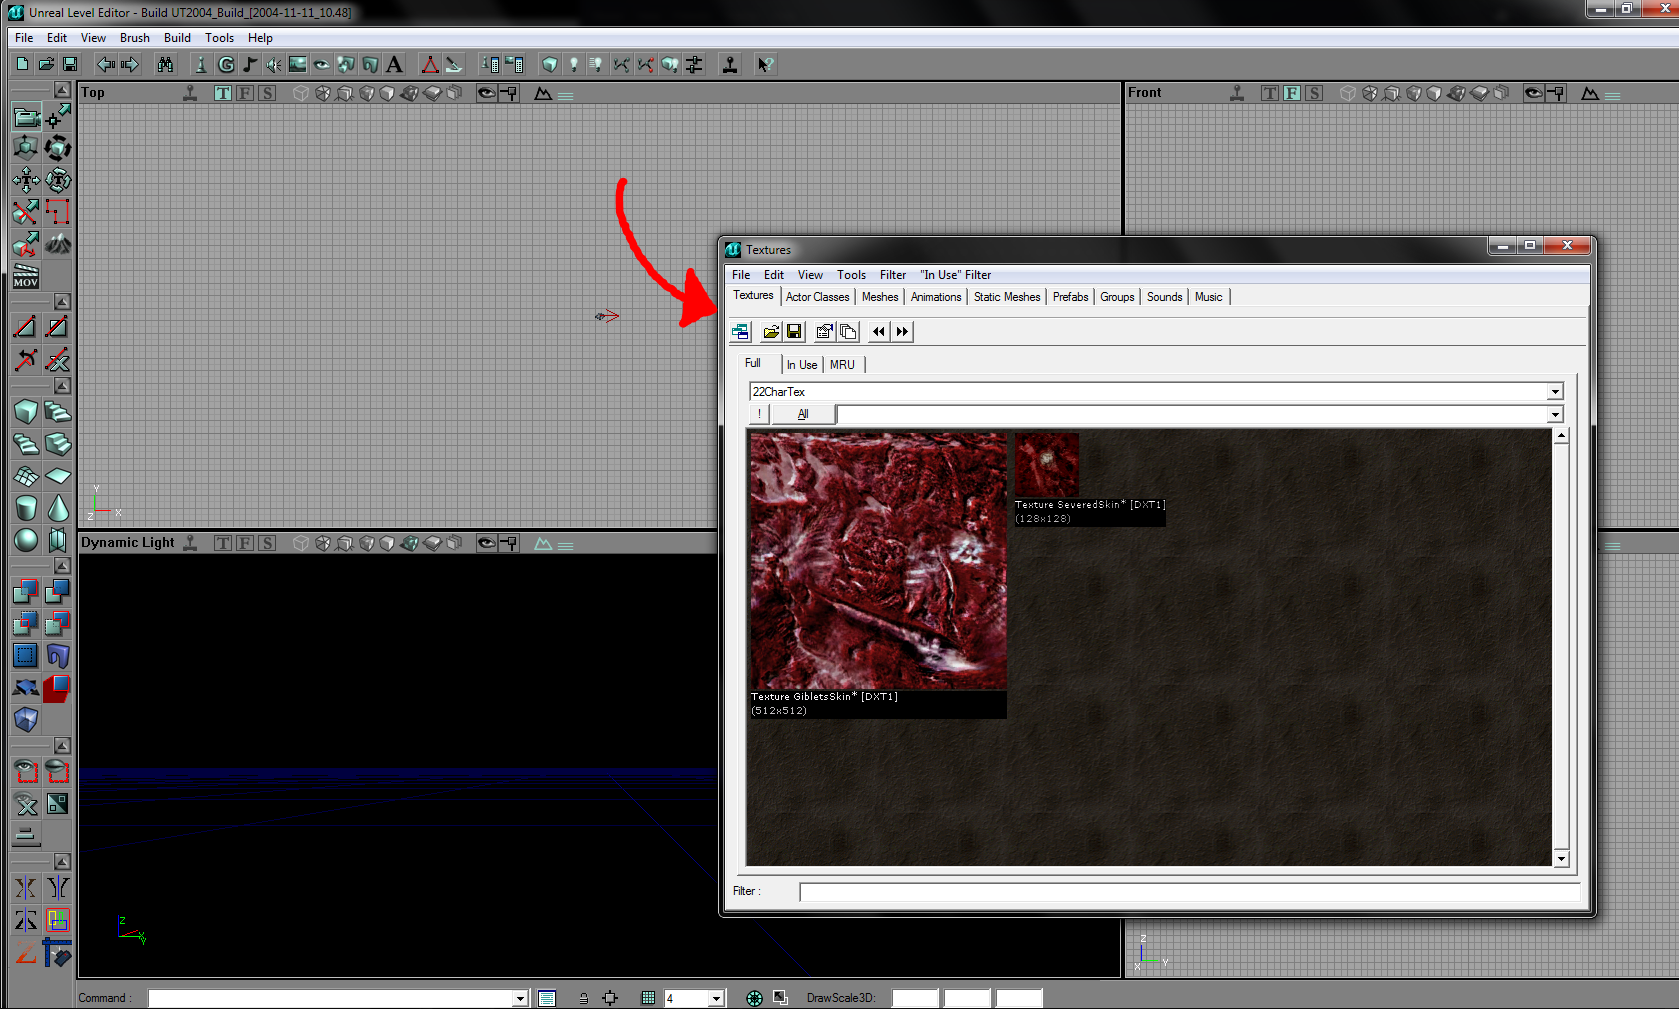This screenshot has width=1679, height=1009.
Task: Toggle realtime preview joystick in the Top viewport
Action: tap(190, 93)
